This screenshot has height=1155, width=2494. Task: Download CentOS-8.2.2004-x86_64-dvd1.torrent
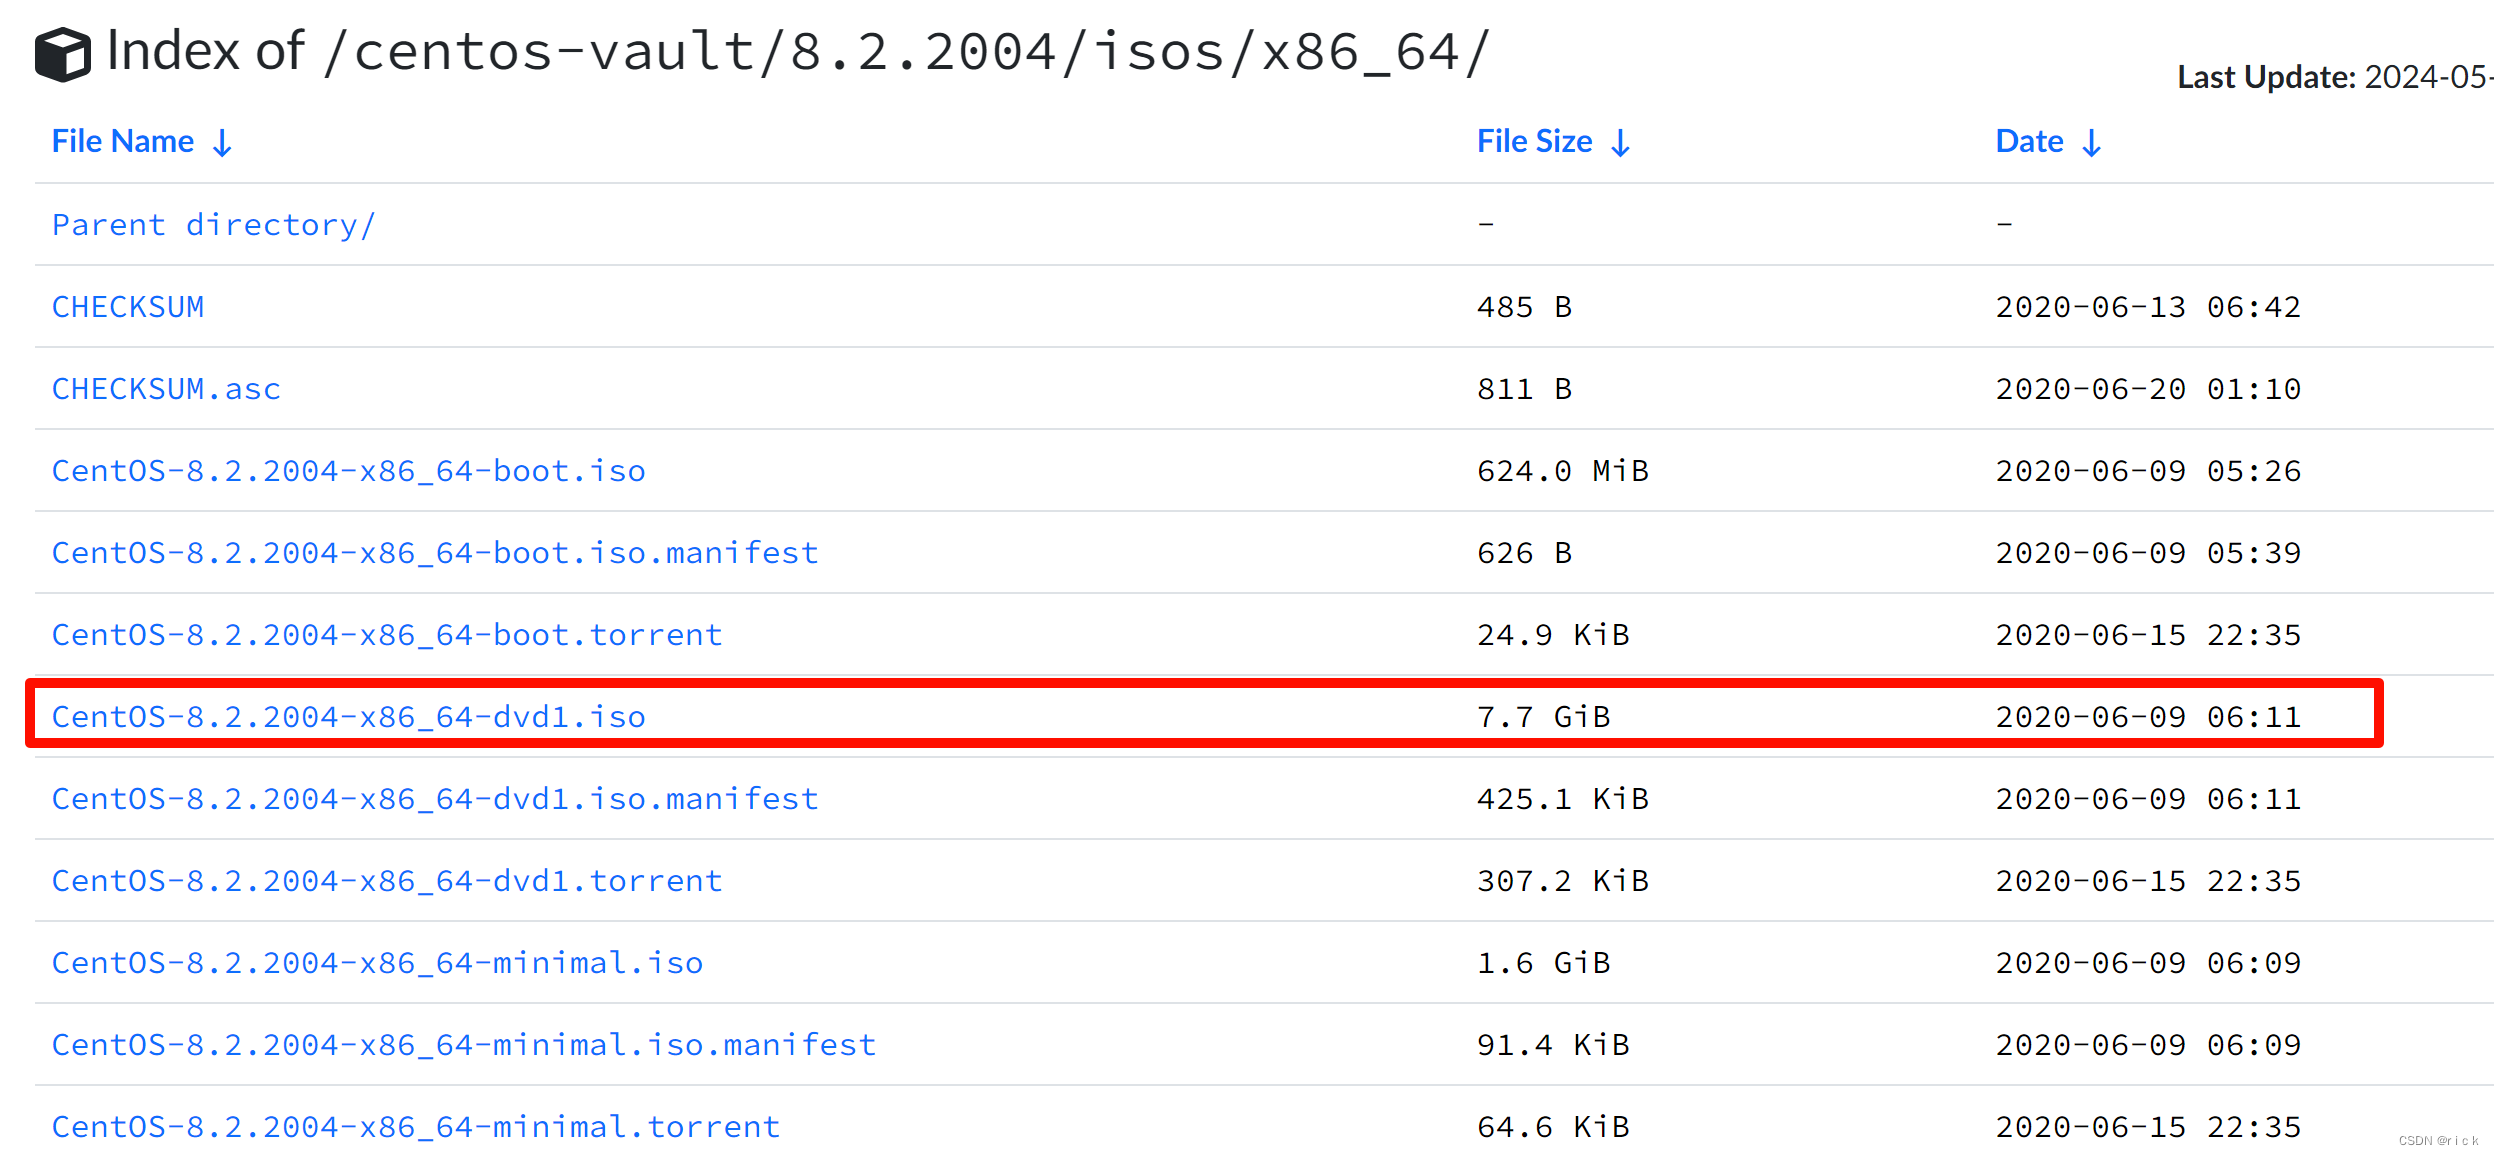click(387, 881)
